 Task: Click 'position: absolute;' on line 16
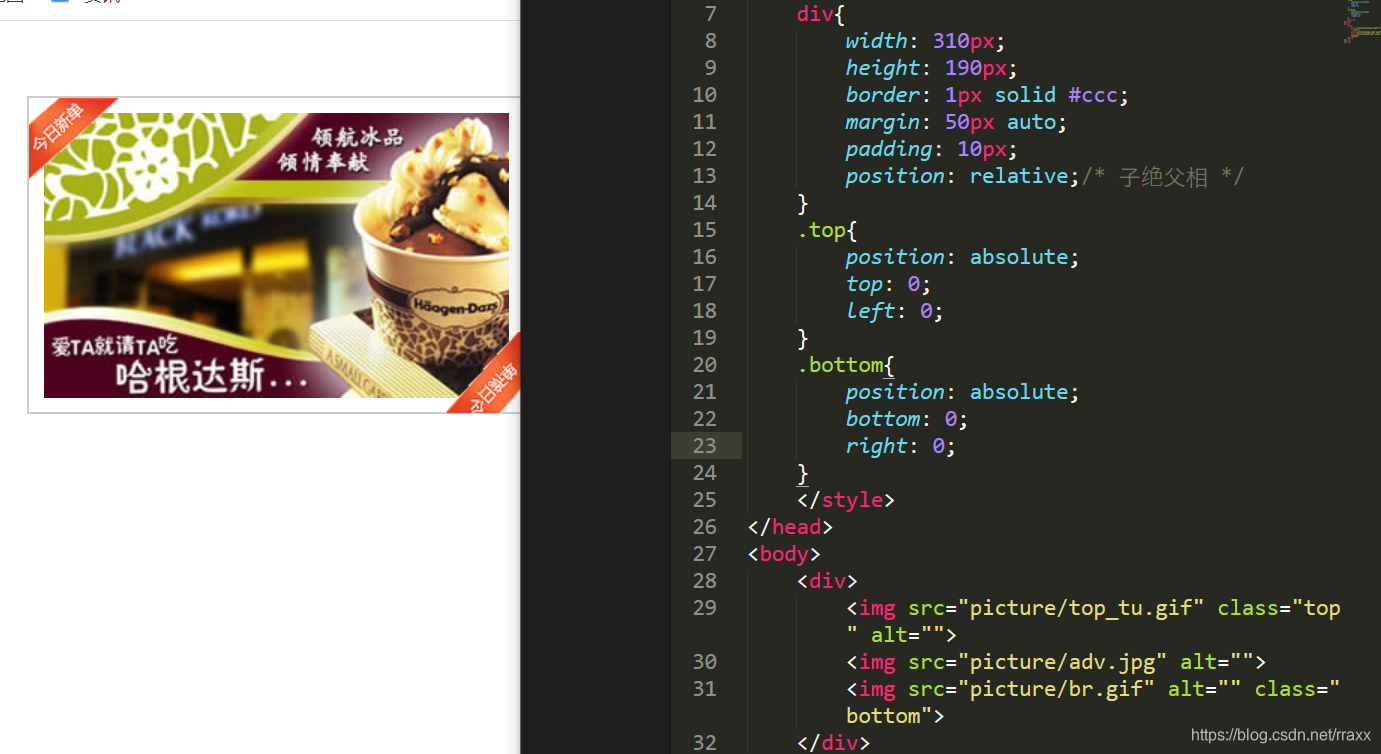(x=963, y=257)
